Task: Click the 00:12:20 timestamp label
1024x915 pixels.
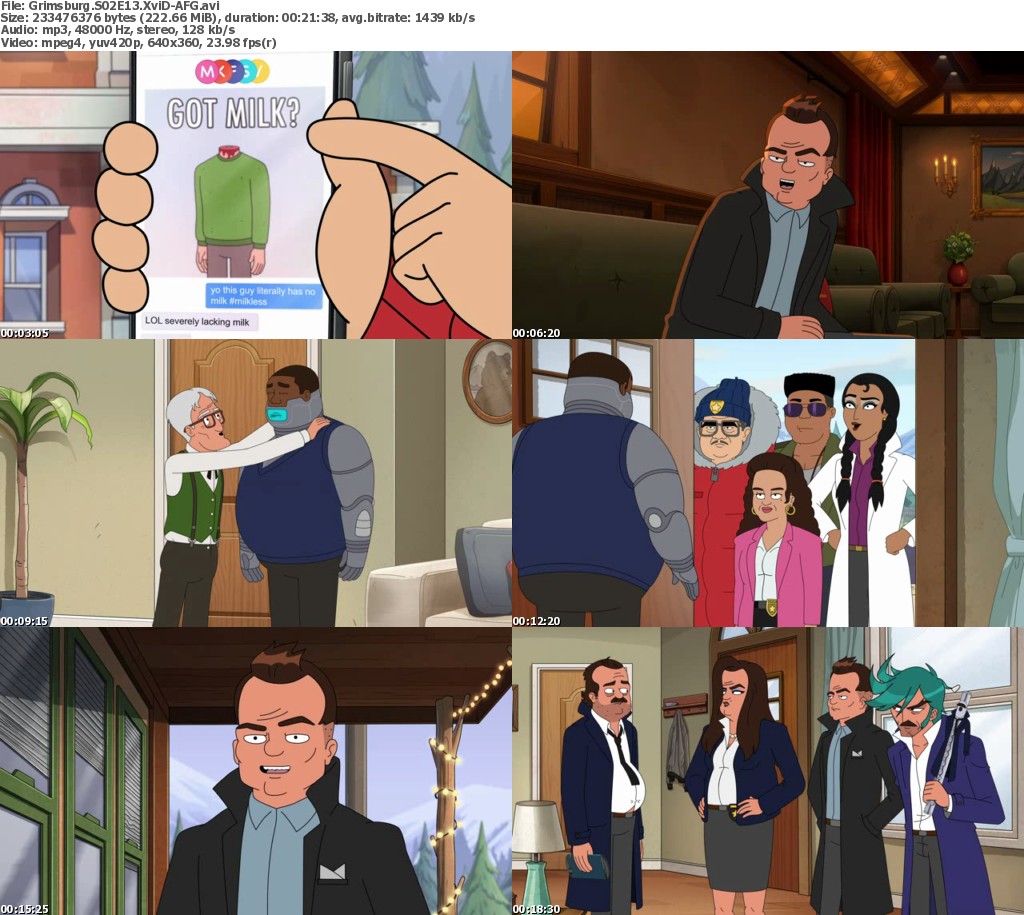Action: point(537,621)
